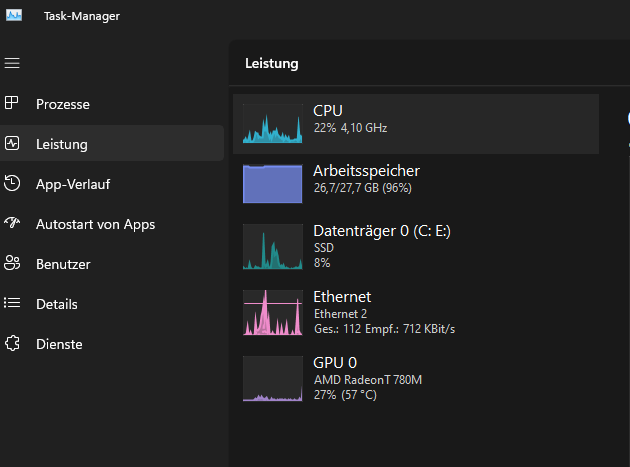Click the Details list icon in sidebar
This screenshot has height=467, width=630.
point(12,303)
